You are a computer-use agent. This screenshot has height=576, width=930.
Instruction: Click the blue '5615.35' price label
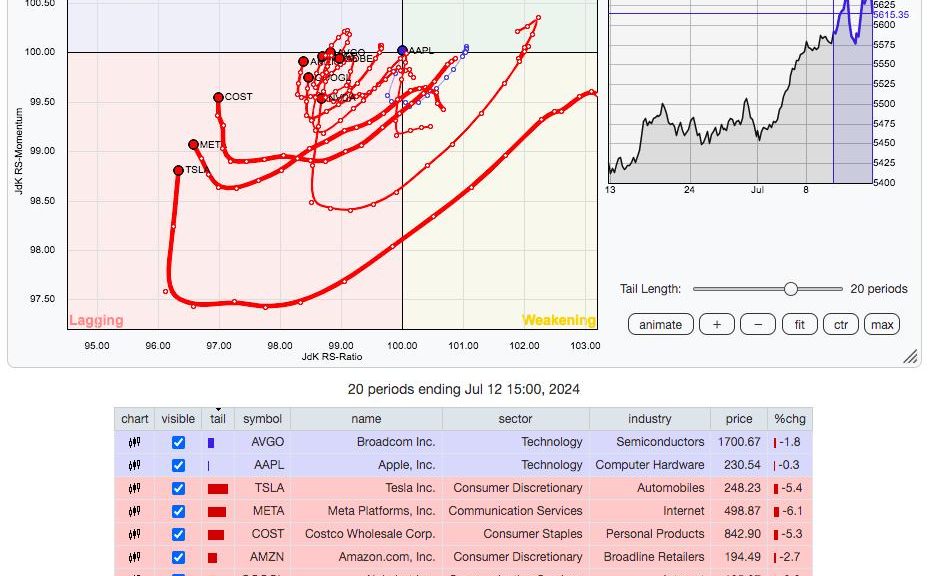click(891, 15)
